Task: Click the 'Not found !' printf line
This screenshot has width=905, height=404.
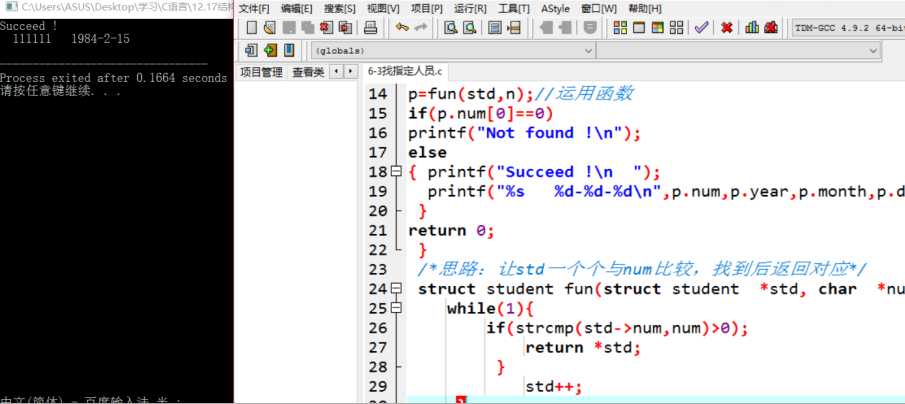Action: pos(524,133)
